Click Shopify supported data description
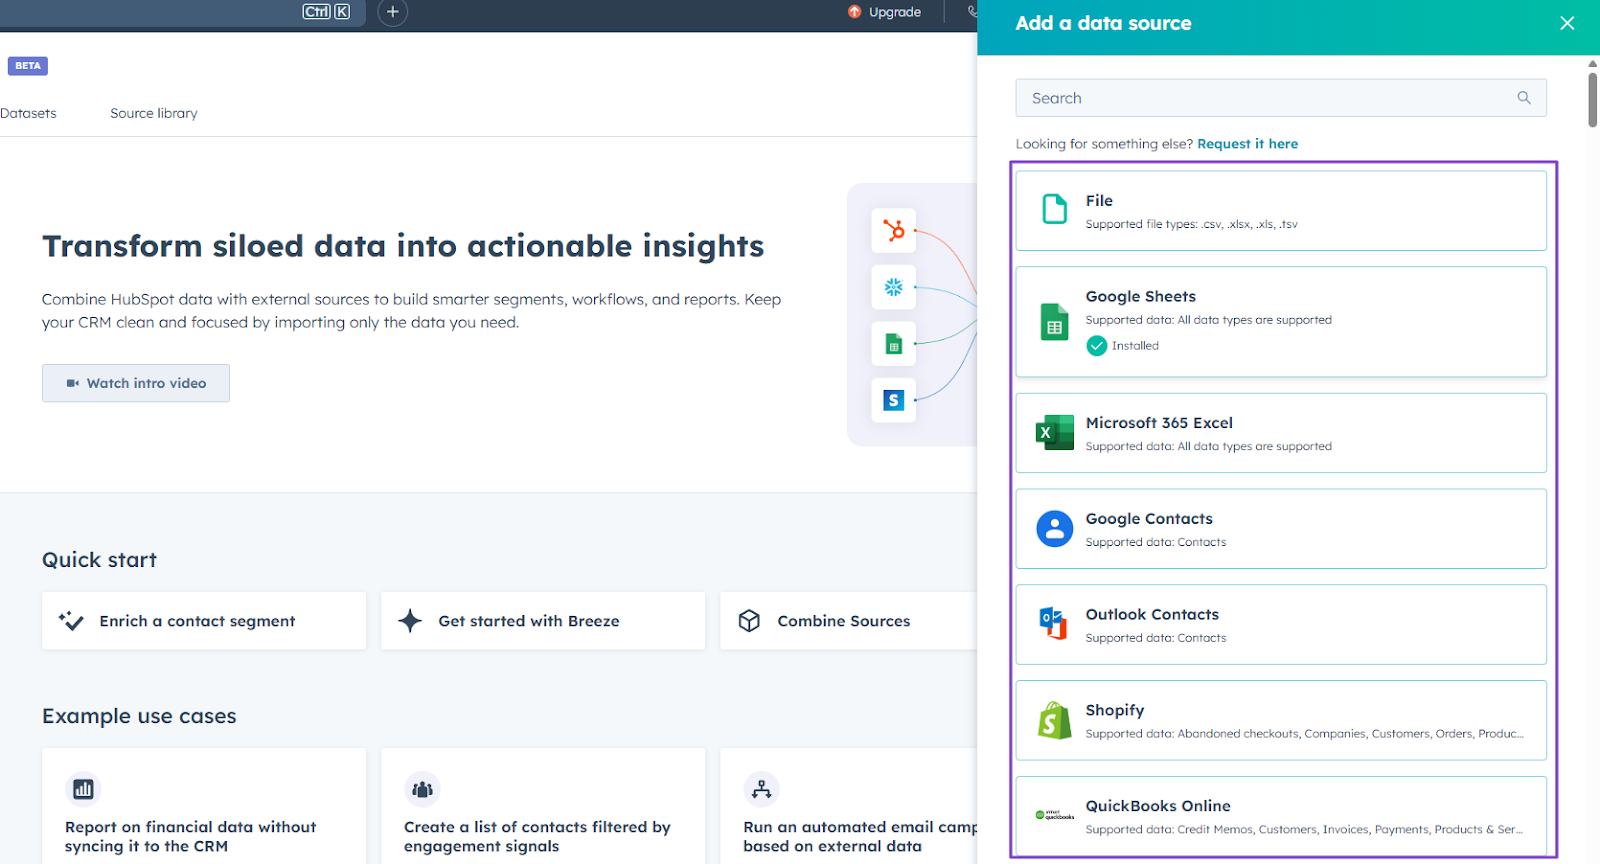The width and height of the screenshot is (1600, 864). tap(1304, 734)
